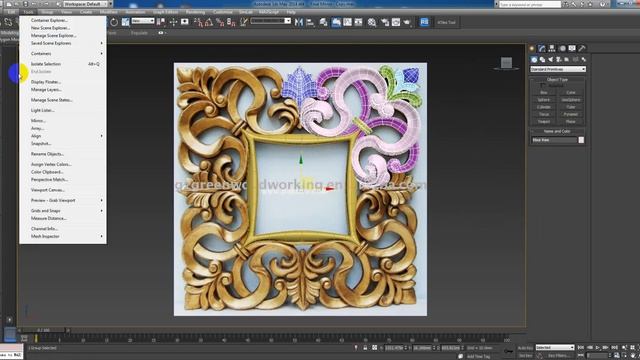640x360 pixels.
Task: Toggle the Auto Key button
Action: [525, 348]
